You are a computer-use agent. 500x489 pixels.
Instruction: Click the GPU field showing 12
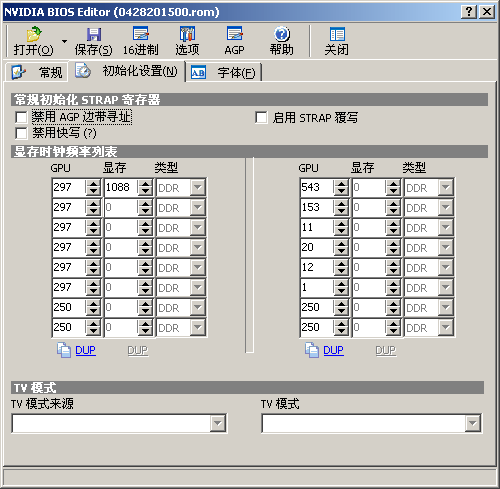[317, 267]
